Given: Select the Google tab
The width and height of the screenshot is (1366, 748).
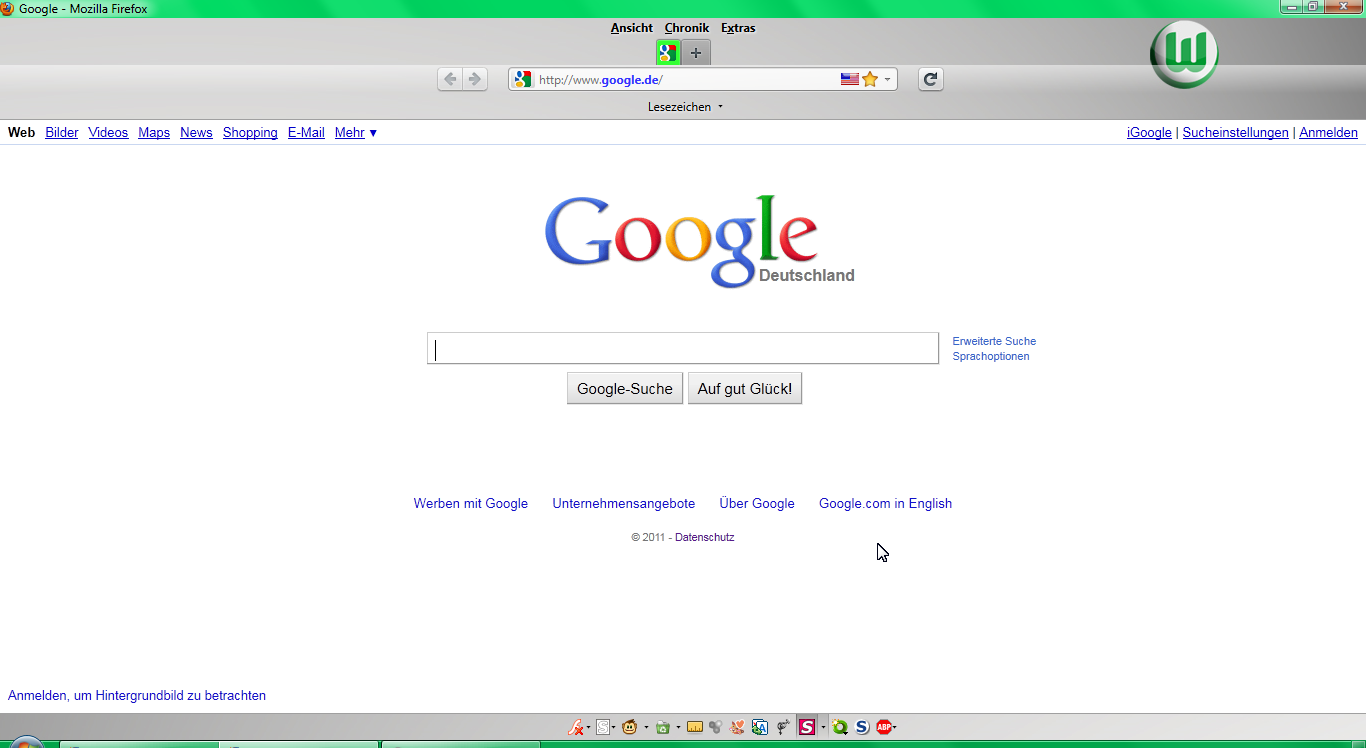Looking at the screenshot, I should coord(668,53).
